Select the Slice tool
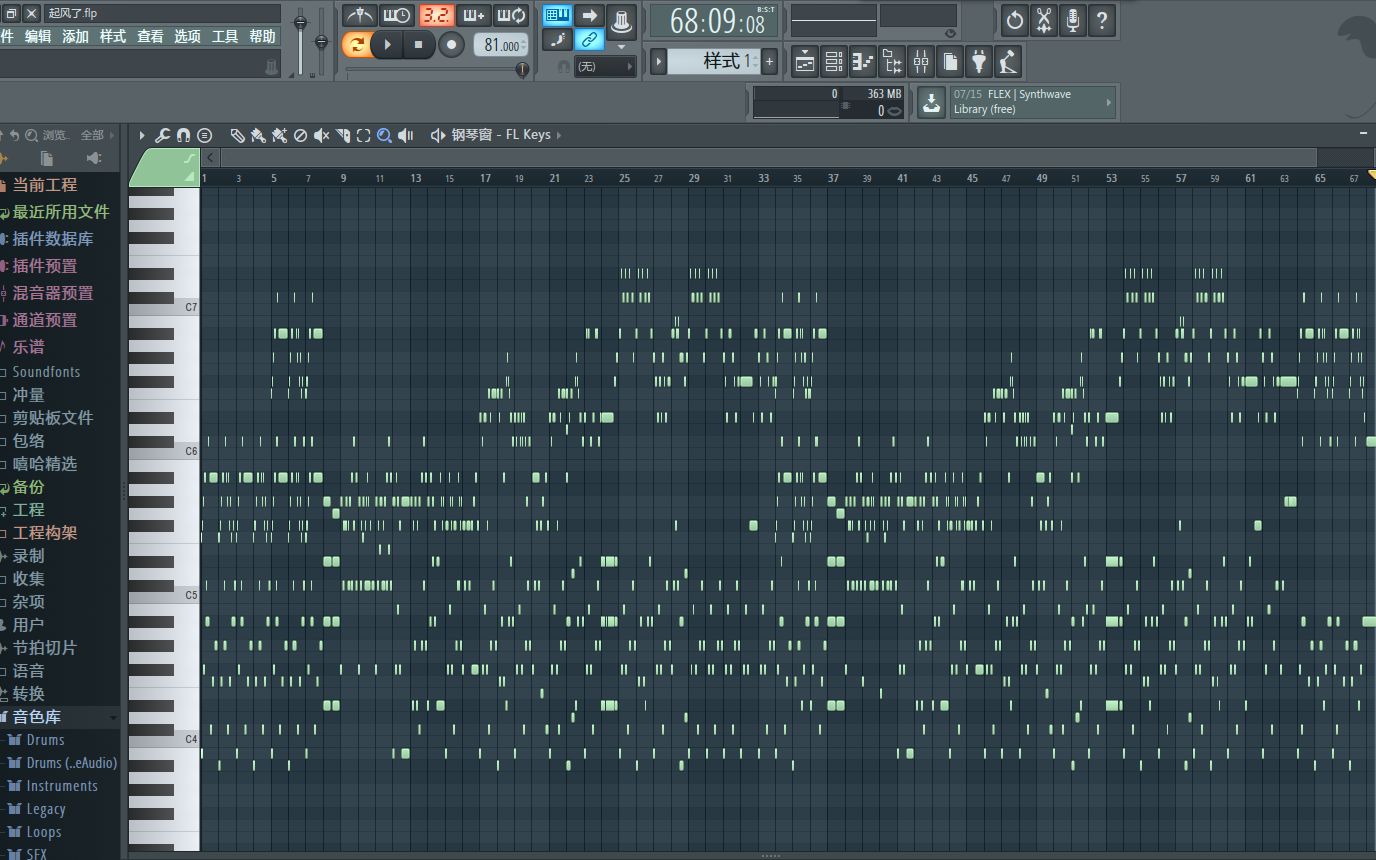The width and height of the screenshot is (1376, 860). tap(342, 135)
